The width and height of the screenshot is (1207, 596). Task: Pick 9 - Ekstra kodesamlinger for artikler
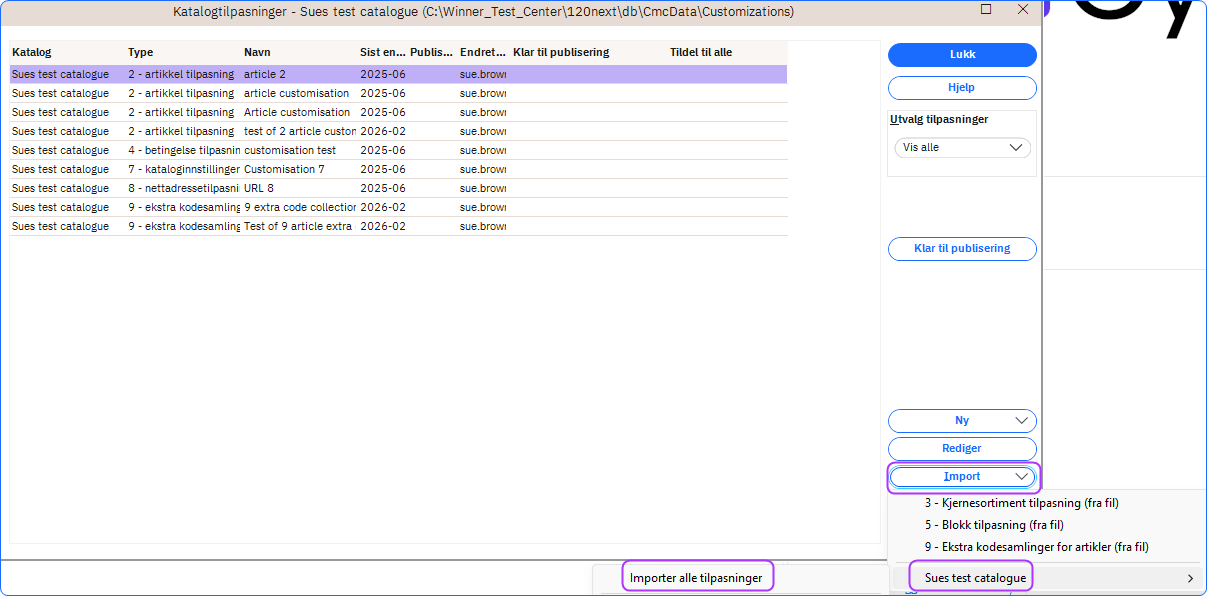1036,547
